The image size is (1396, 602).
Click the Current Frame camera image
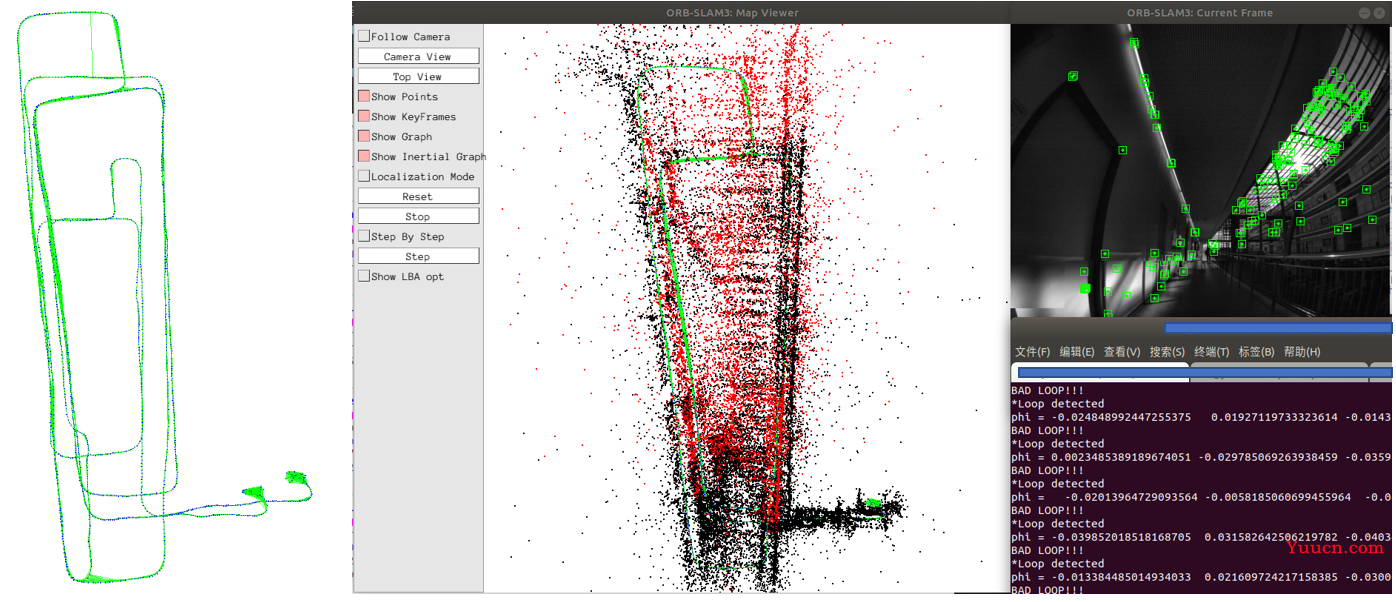(x=1201, y=171)
